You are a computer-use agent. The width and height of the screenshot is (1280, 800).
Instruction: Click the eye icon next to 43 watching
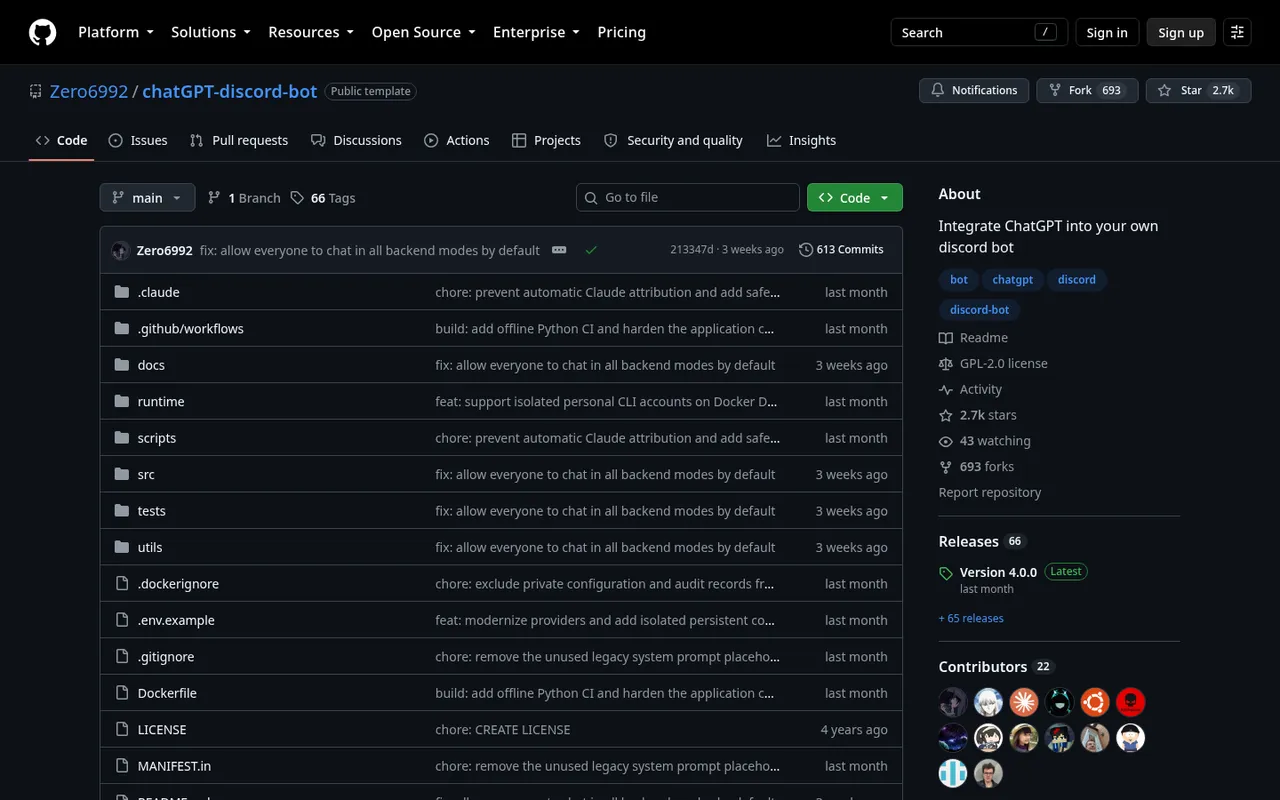(946, 441)
